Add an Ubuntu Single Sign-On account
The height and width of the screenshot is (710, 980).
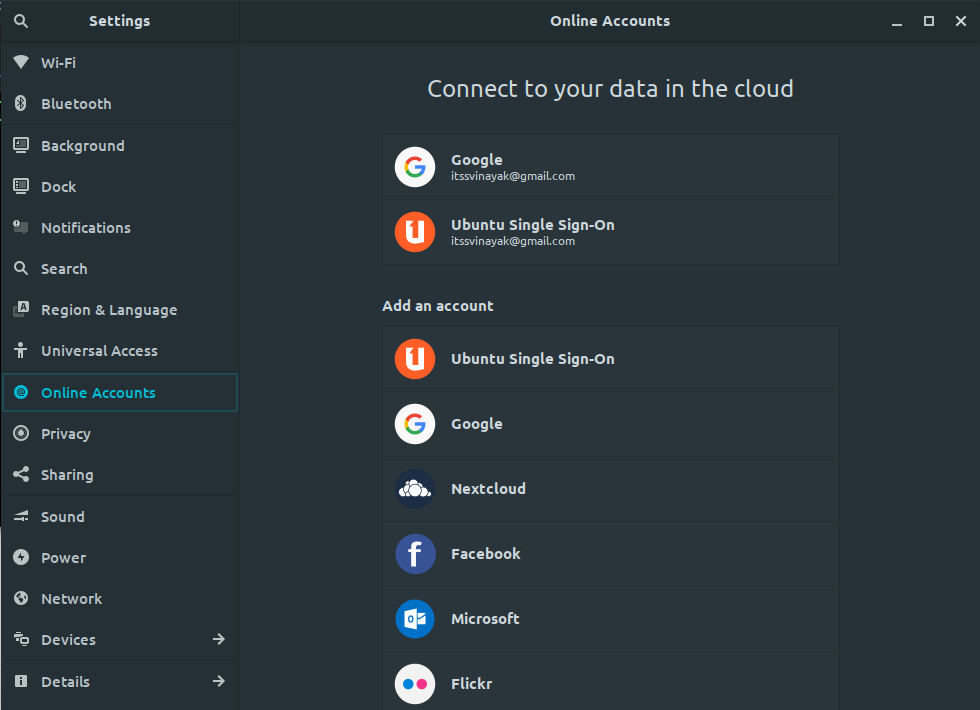pyautogui.click(x=610, y=359)
